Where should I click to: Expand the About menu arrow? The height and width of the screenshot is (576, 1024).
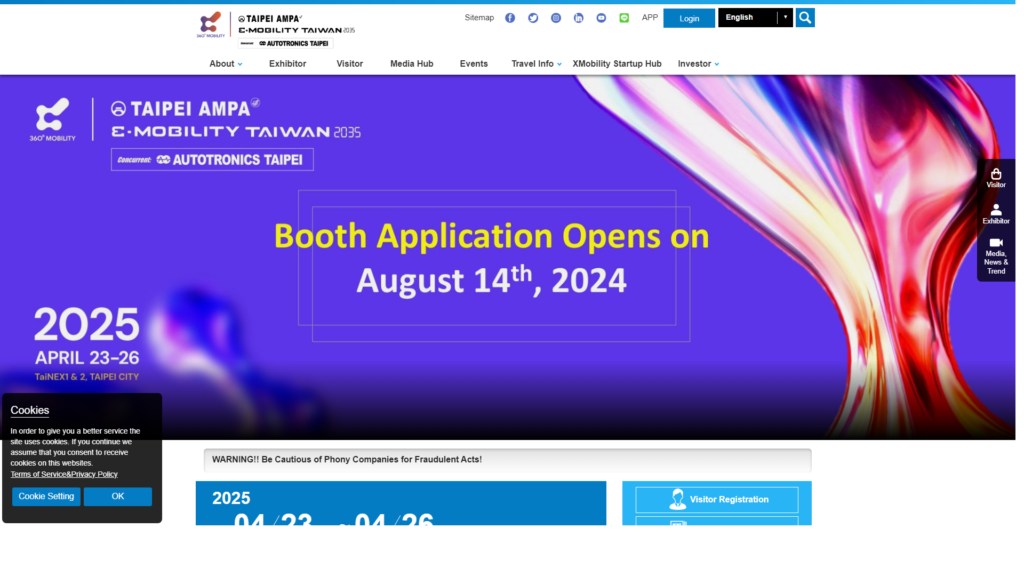click(242, 65)
